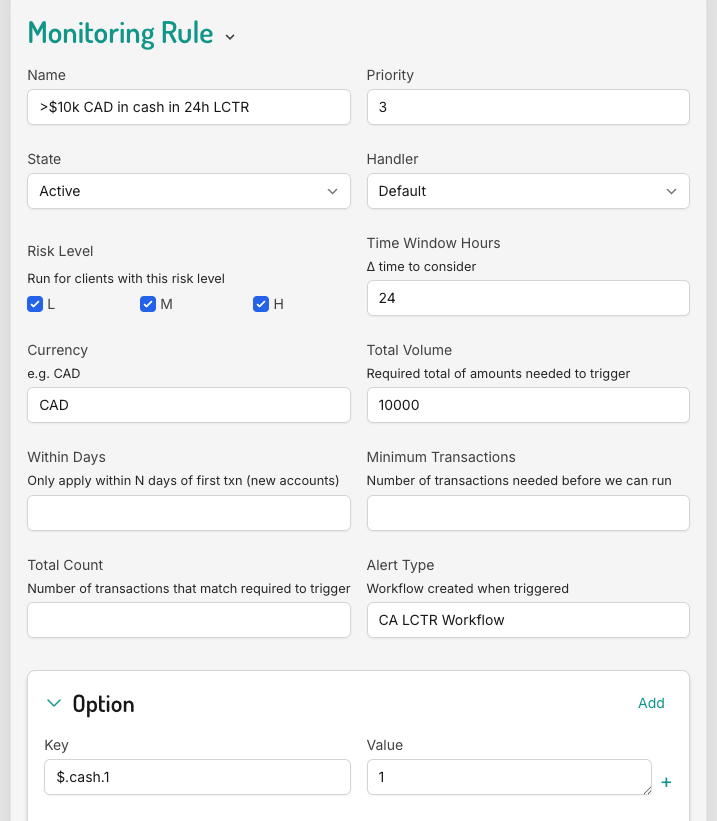
Task: Click the empty Within Days field
Action: tap(188, 512)
